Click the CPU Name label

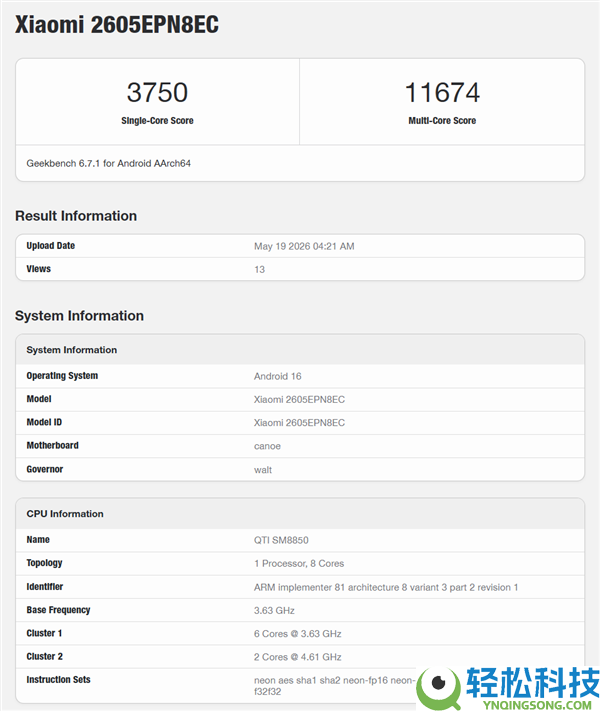pos(38,540)
